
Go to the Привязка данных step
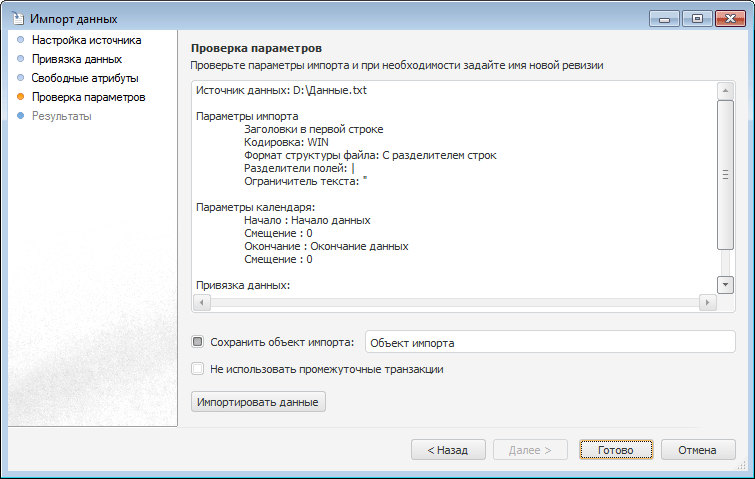click(x=77, y=60)
